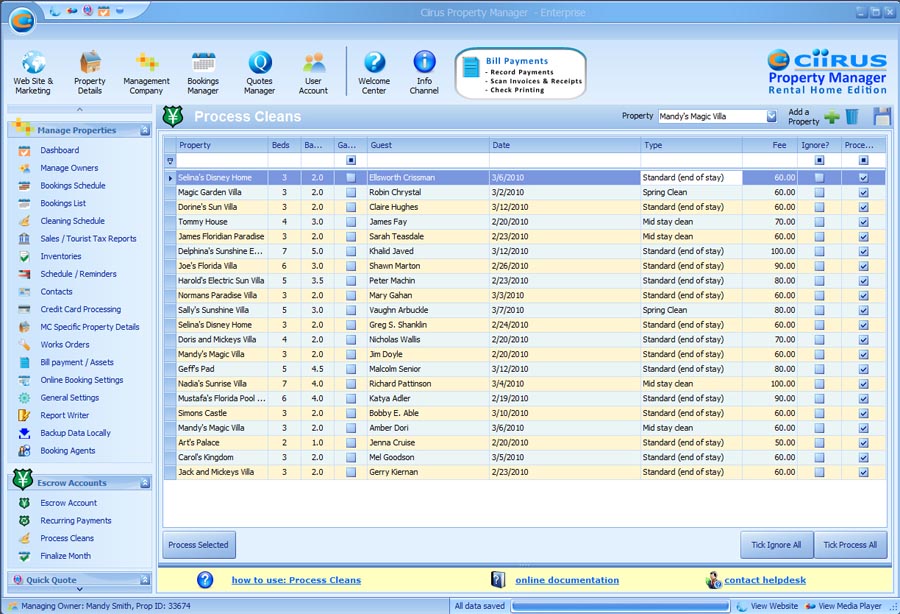
Task: Click the Booking Agents icon
Action: click(x=24, y=451)
